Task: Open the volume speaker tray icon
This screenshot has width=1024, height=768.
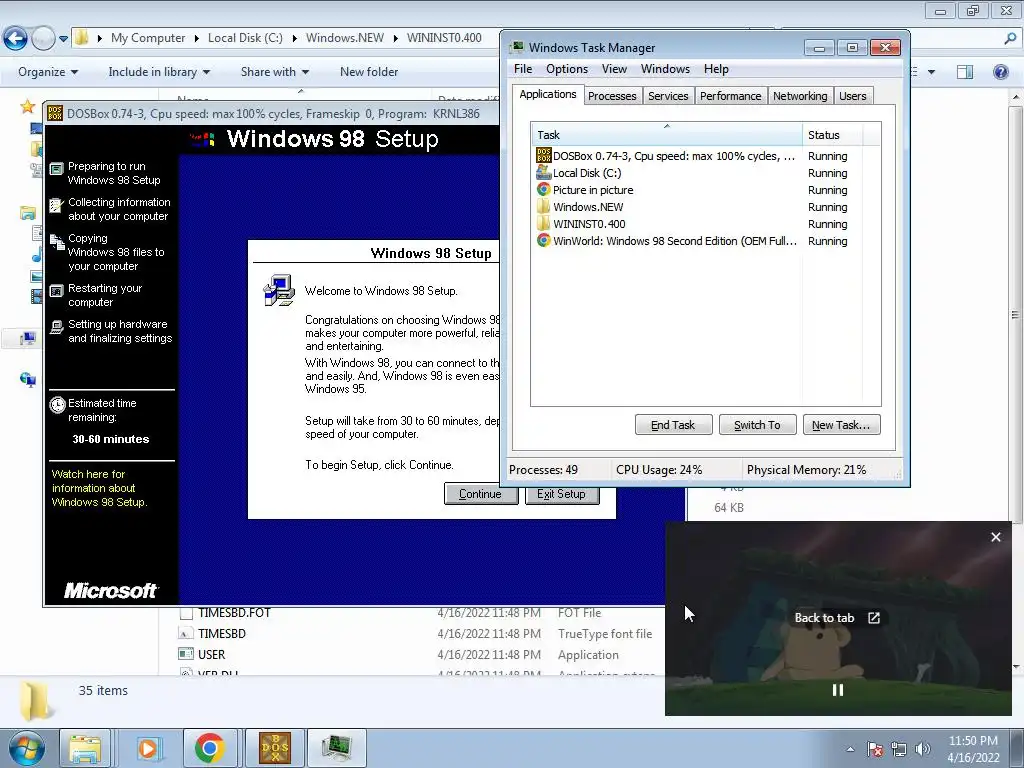Action: click(923, 749)
